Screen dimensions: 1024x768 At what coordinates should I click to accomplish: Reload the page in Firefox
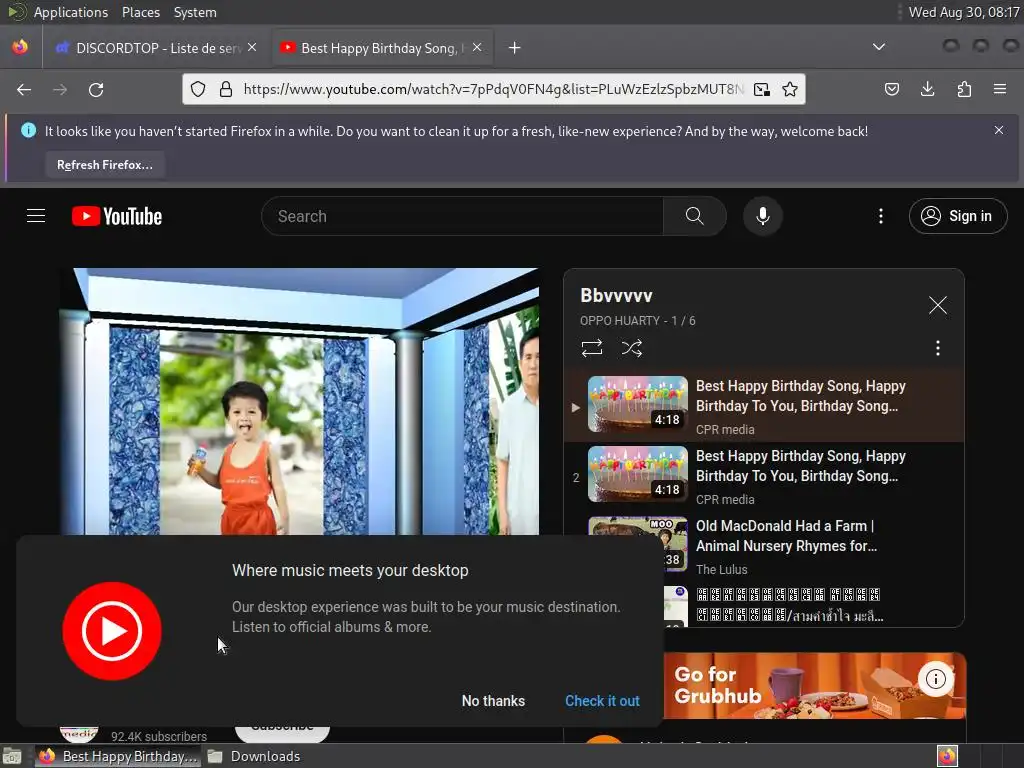pos(96,89)
